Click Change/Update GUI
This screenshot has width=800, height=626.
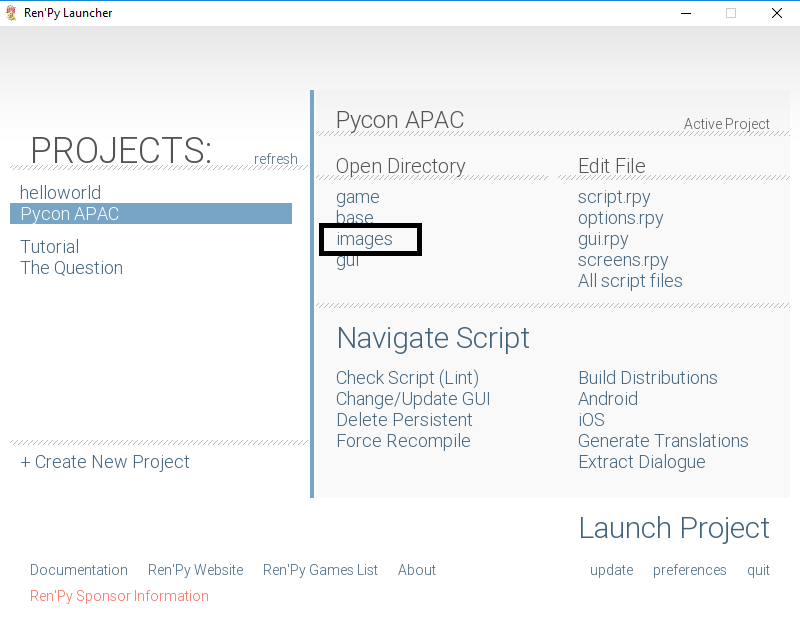click(413, 399)
